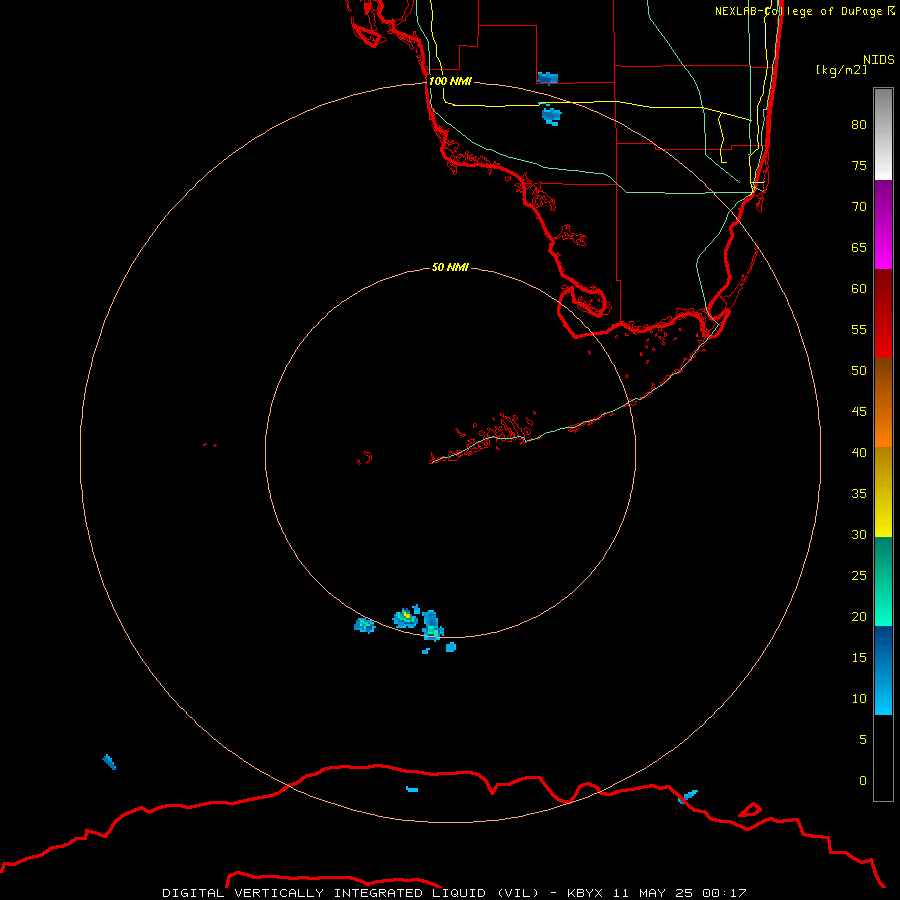Select legend value 70
The width and height of the screenshot is (900, 900).
tap(859, 207)
